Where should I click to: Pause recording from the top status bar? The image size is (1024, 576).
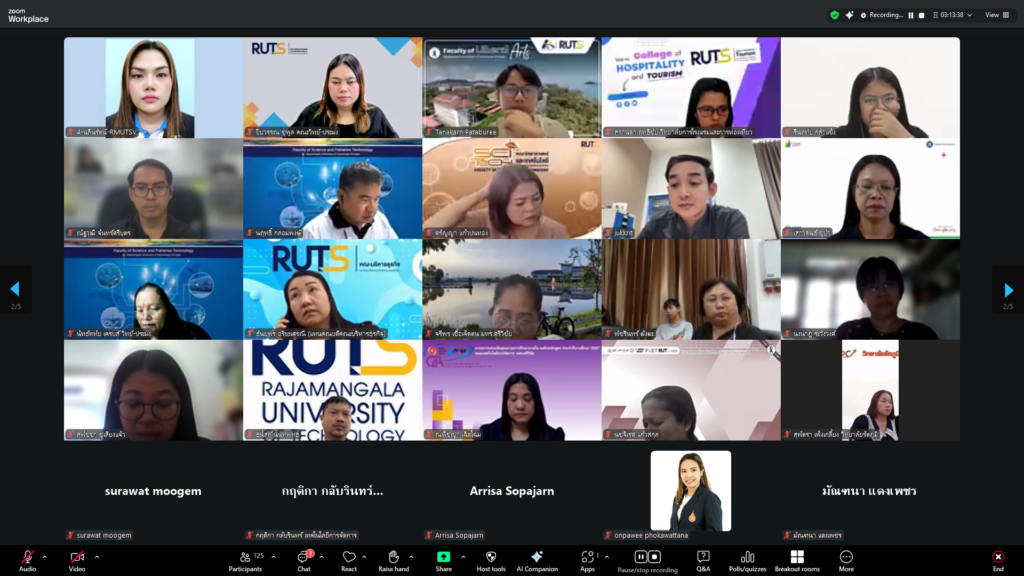pyautogui.click(x=909, y=15)
